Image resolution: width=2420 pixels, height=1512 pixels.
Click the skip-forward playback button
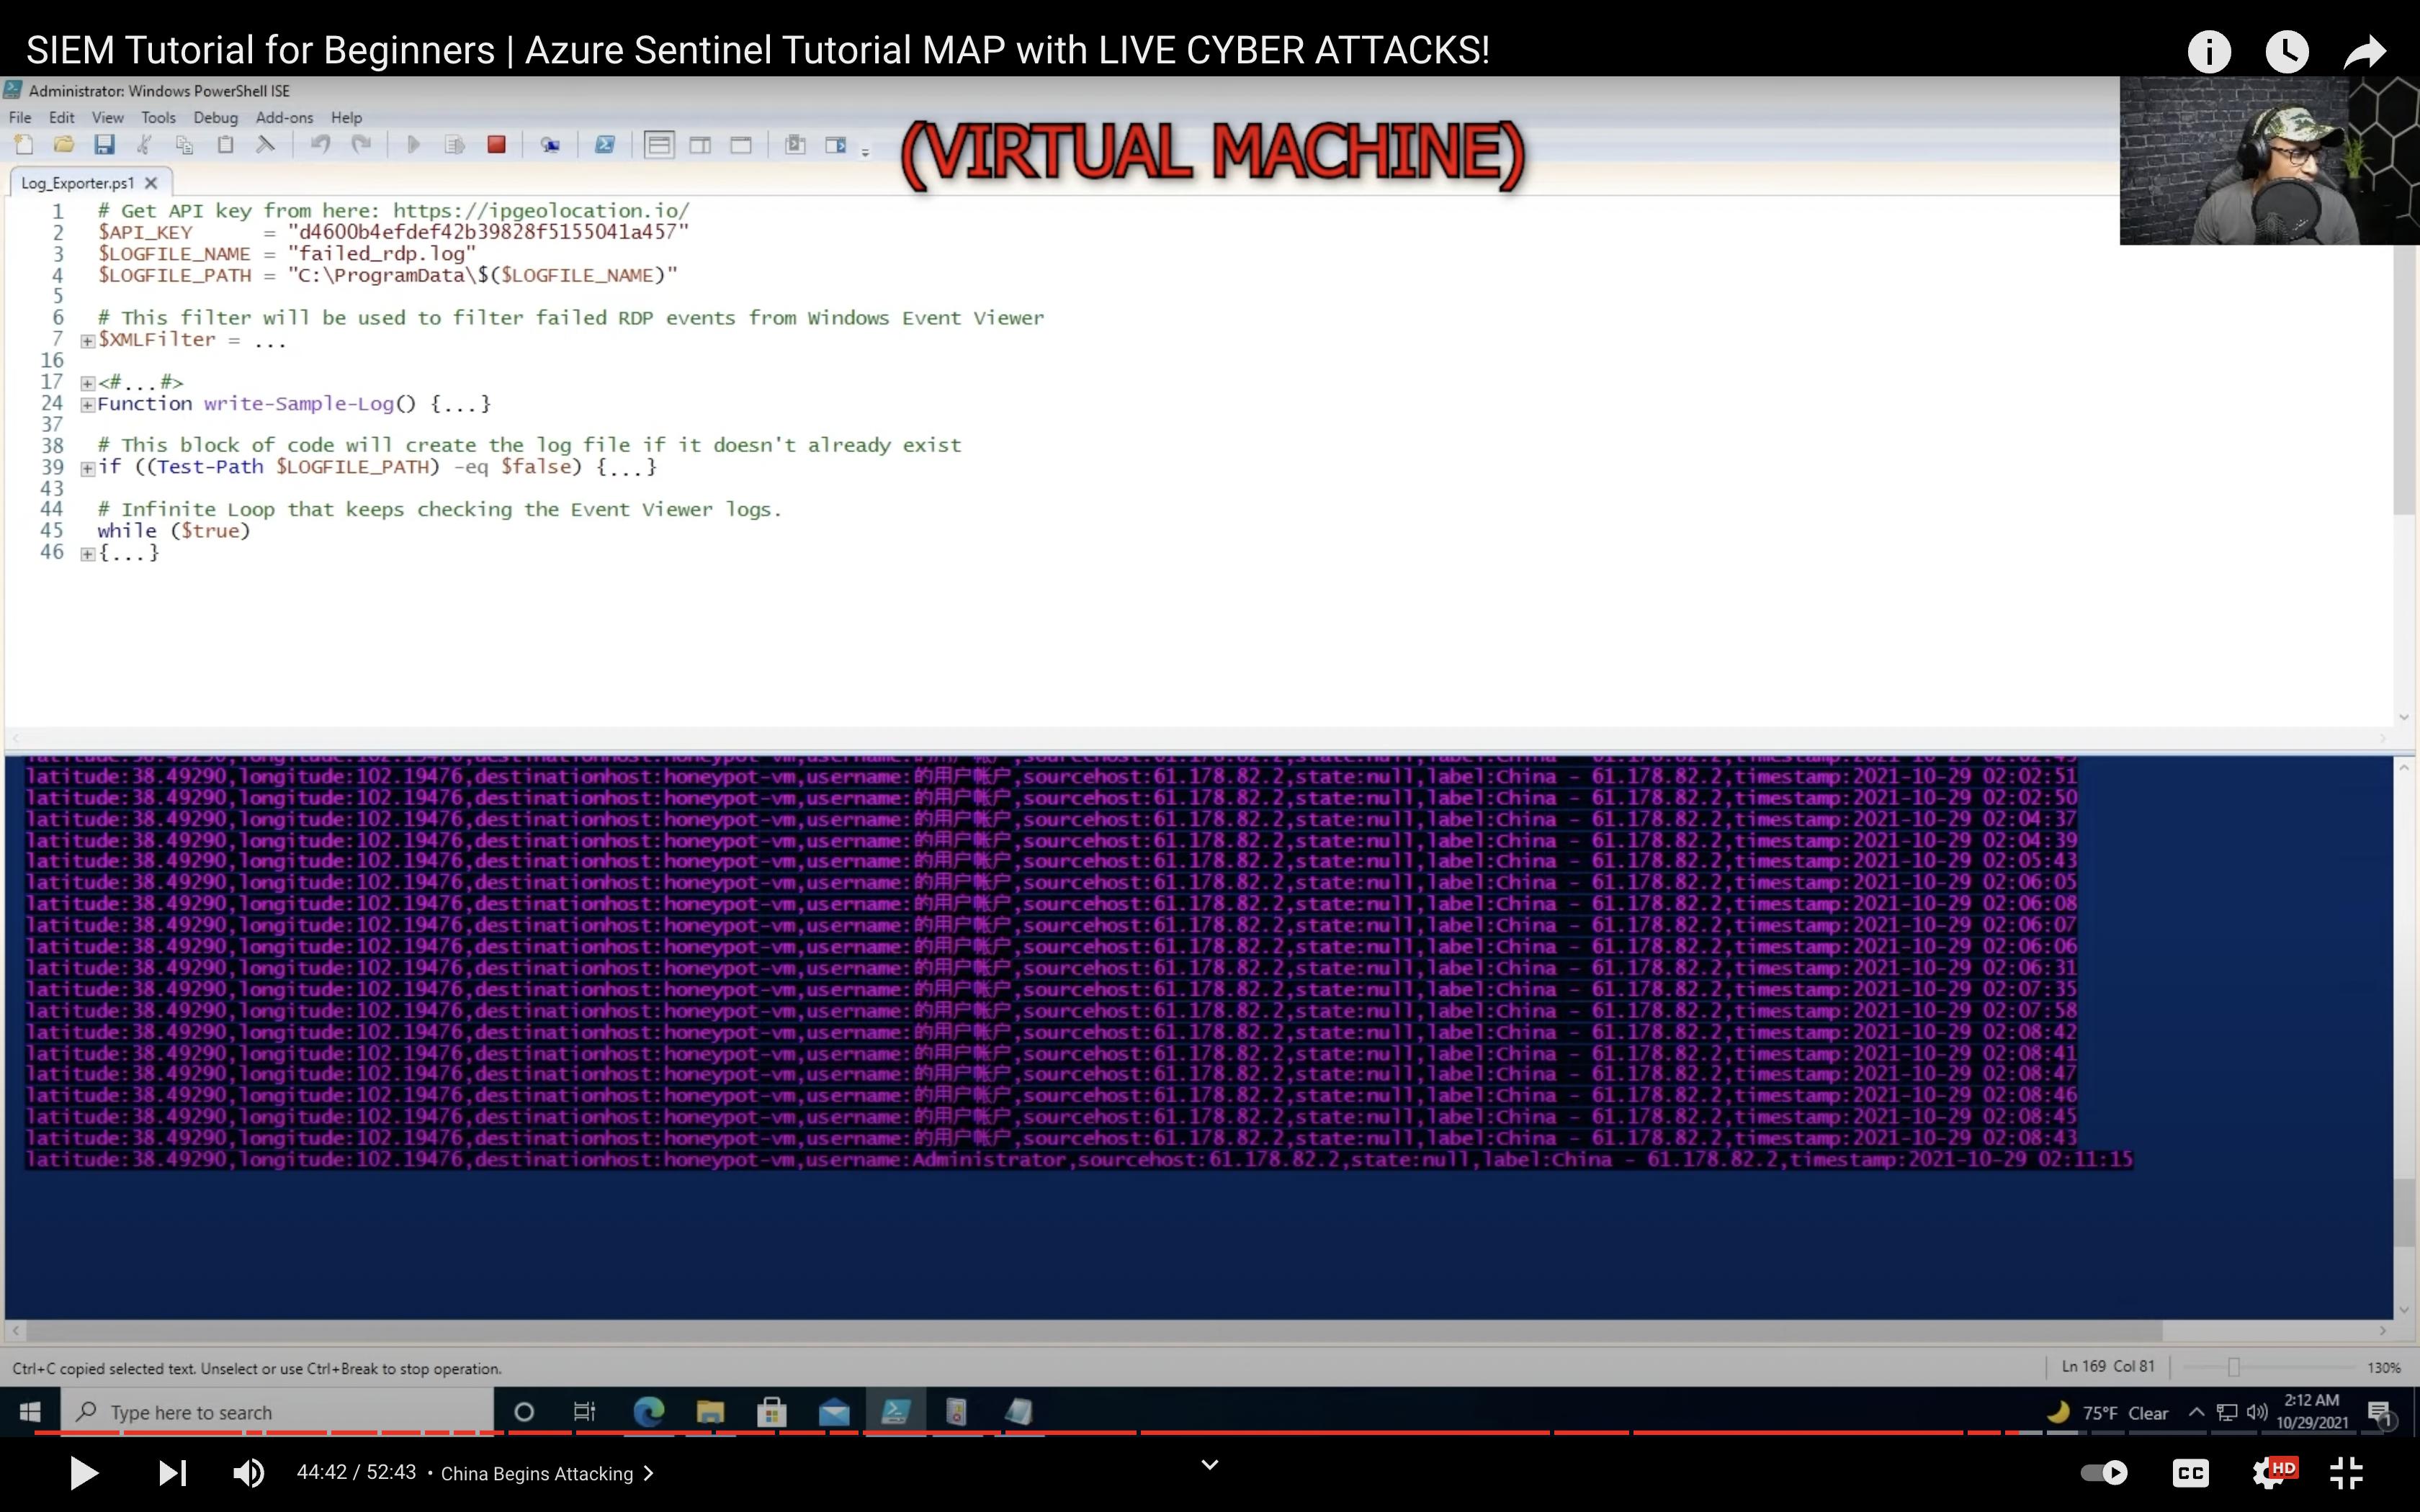click(171, 1474)
